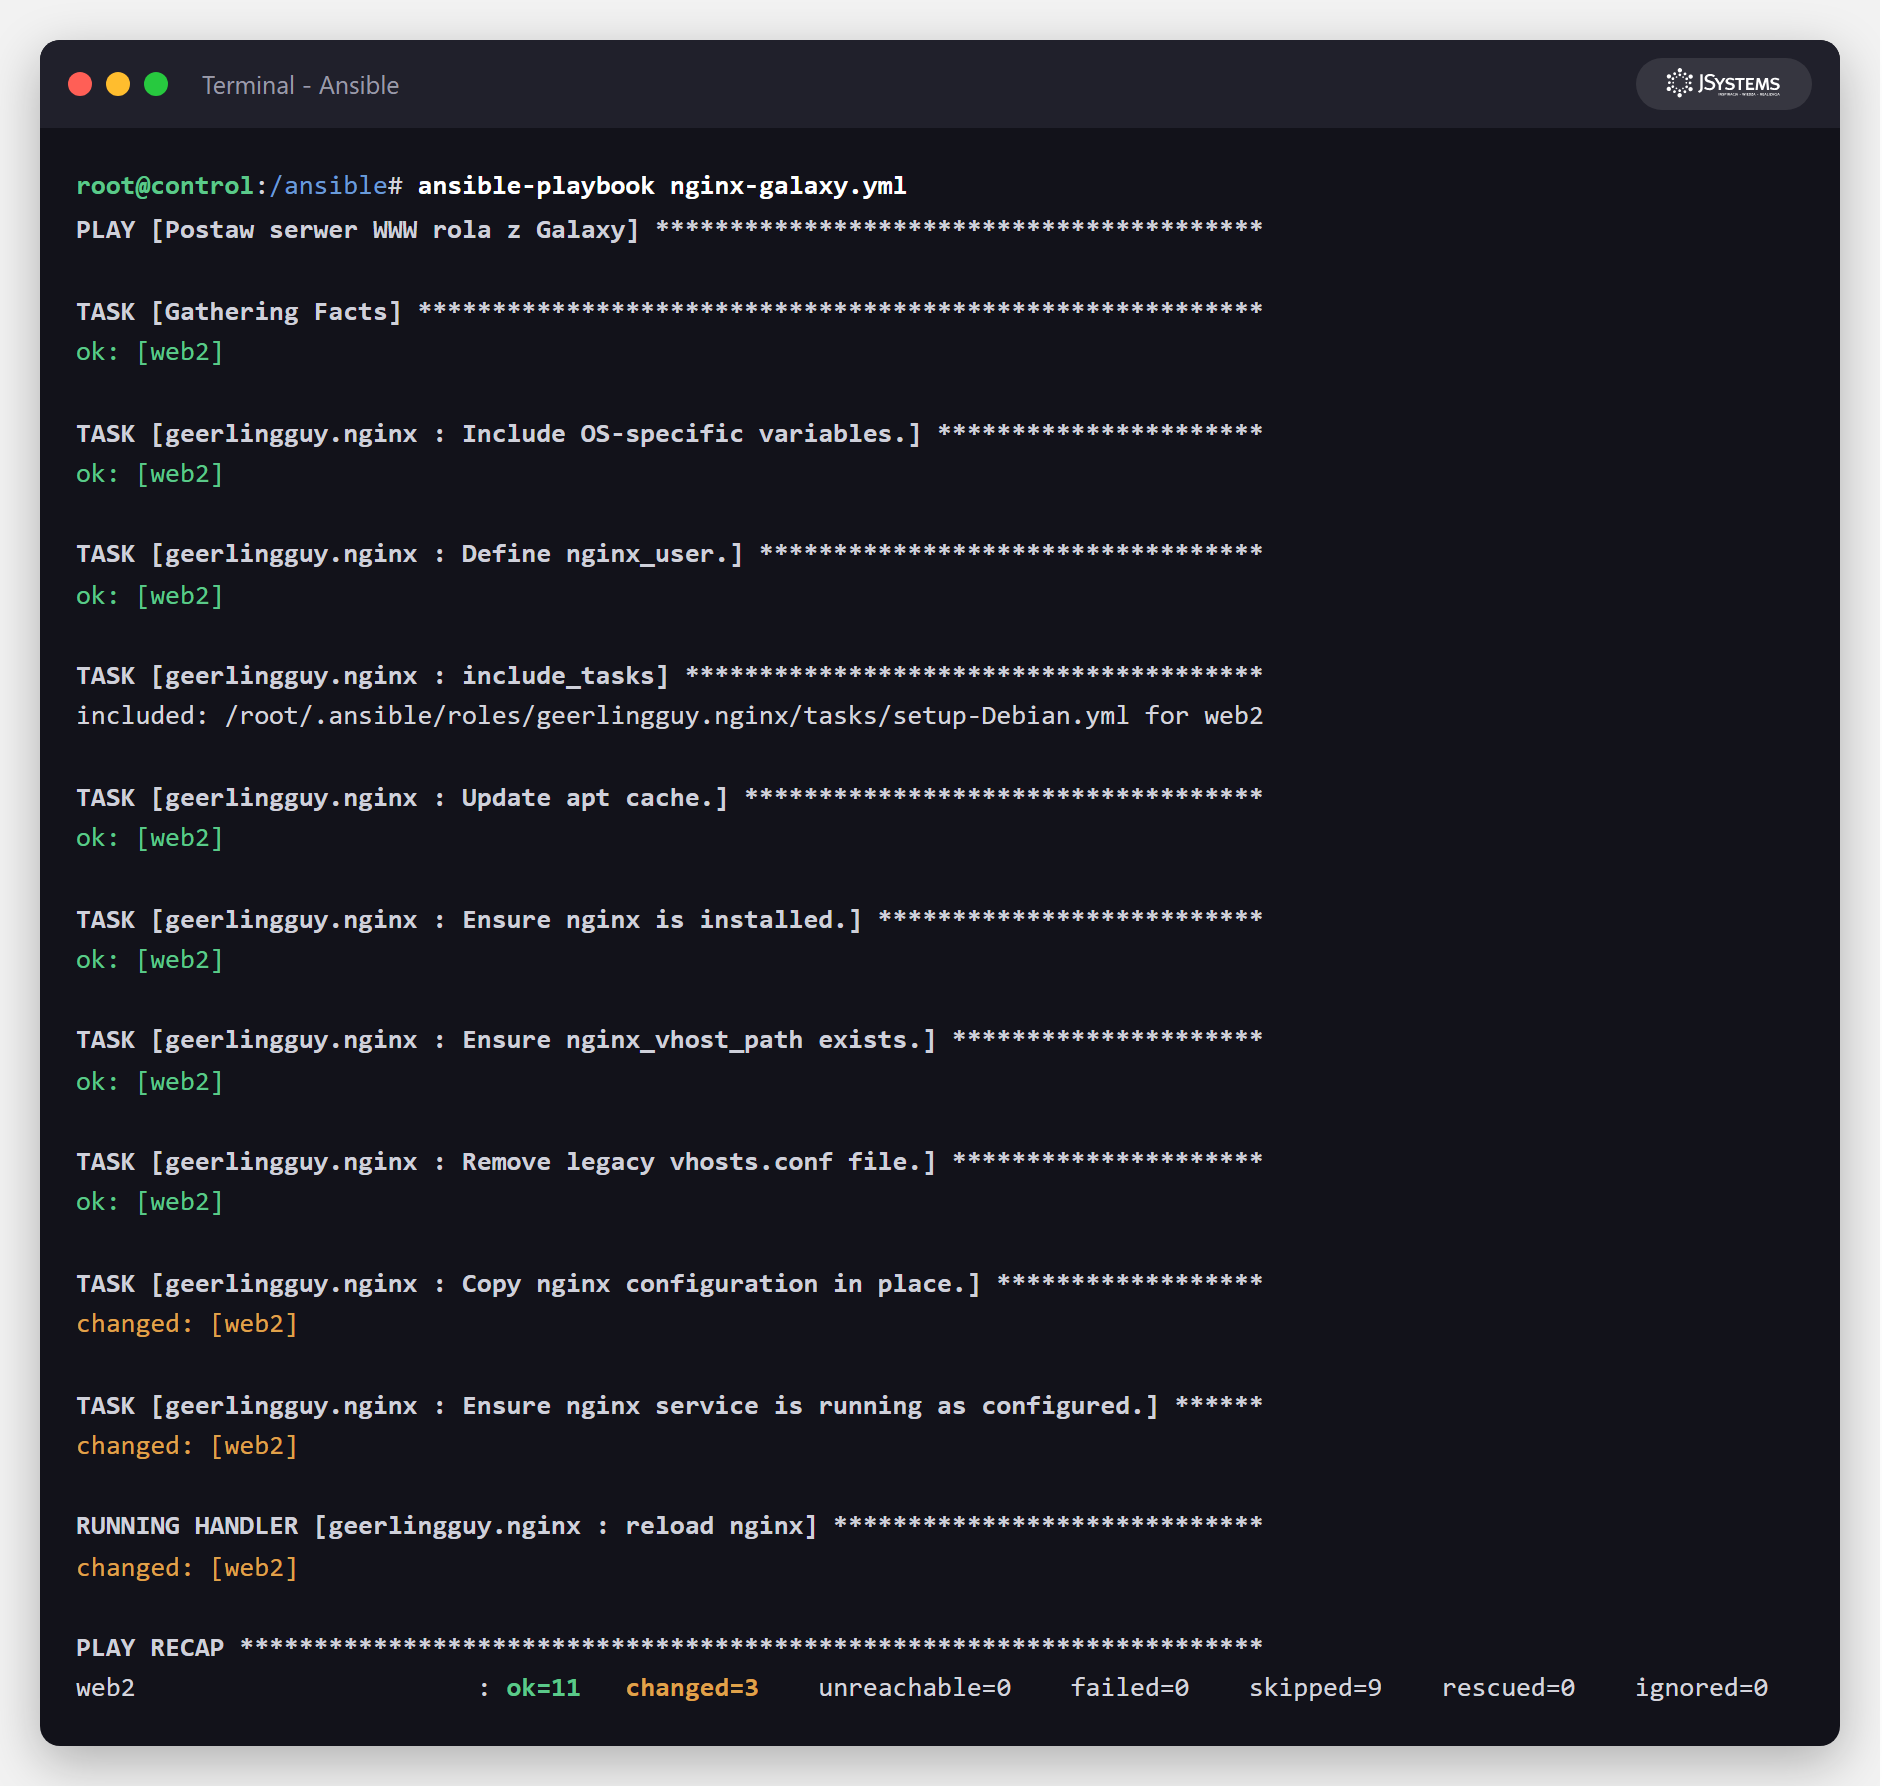1882x1786 pixels.
Task: Click the command 'ansible-playbook nginx-galaxy.yml'
Action: point(662,186)
